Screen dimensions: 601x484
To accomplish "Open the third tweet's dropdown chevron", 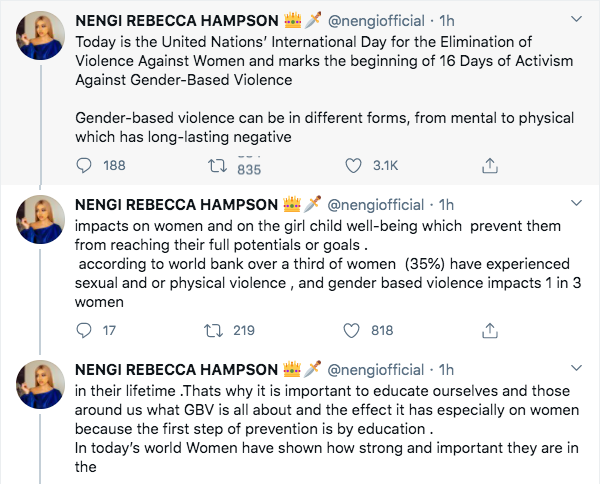I will tap(575, 369).
